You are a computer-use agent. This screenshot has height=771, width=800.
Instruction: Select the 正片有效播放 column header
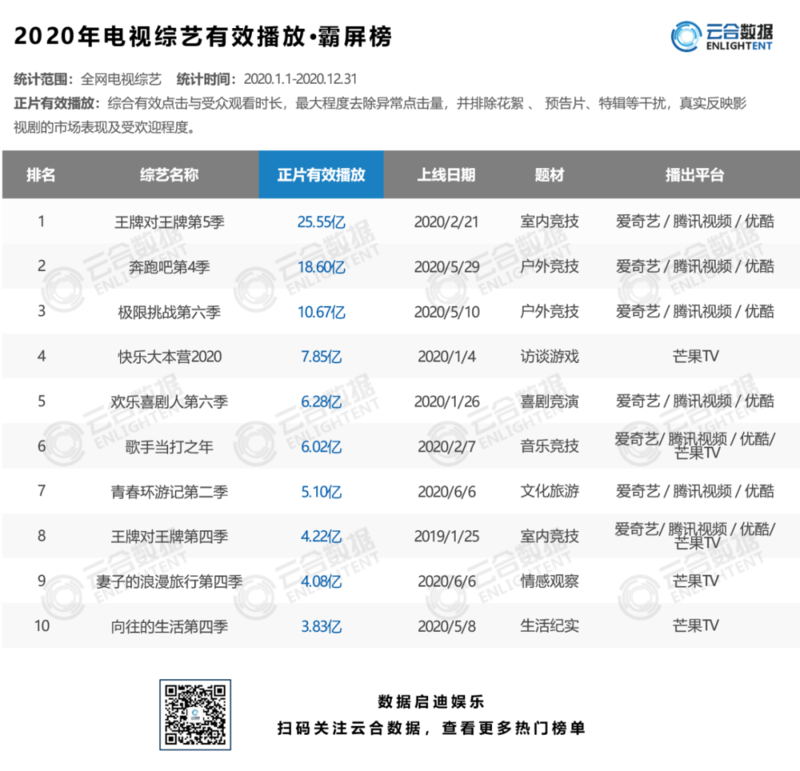point(321,174)
